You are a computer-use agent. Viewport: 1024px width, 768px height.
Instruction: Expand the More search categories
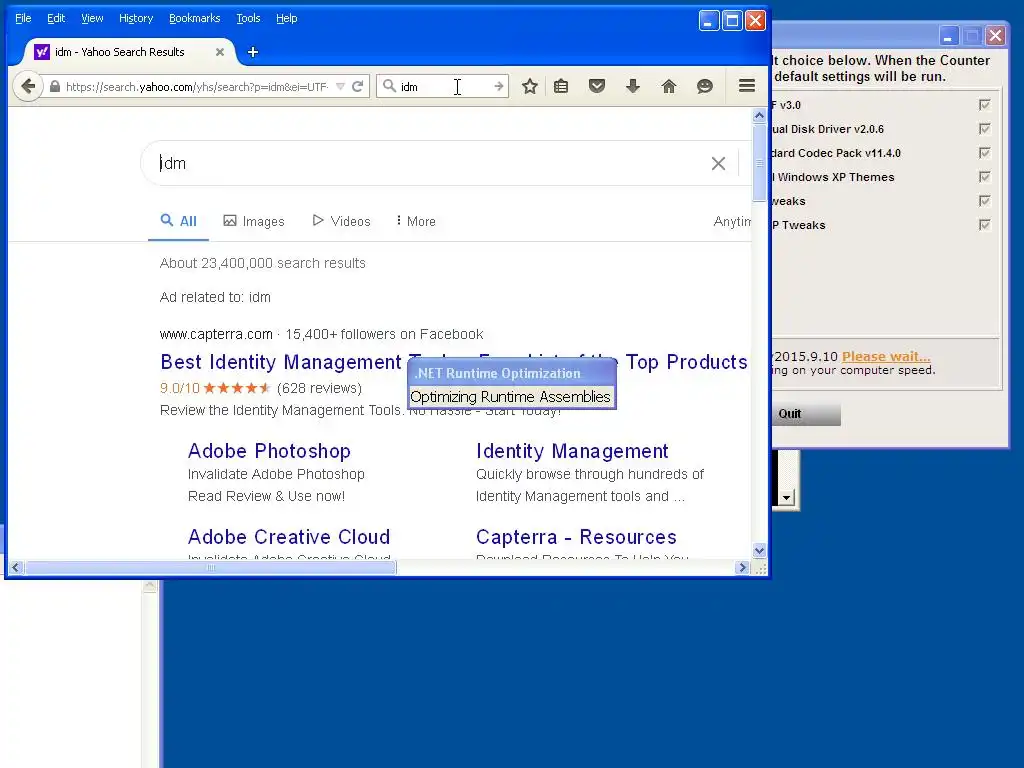416,221
